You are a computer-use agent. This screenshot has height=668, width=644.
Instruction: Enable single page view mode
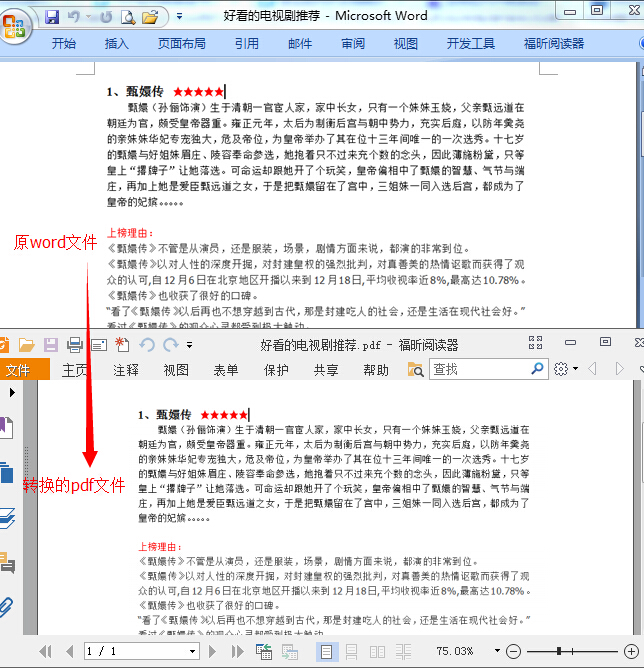[325, 651]
